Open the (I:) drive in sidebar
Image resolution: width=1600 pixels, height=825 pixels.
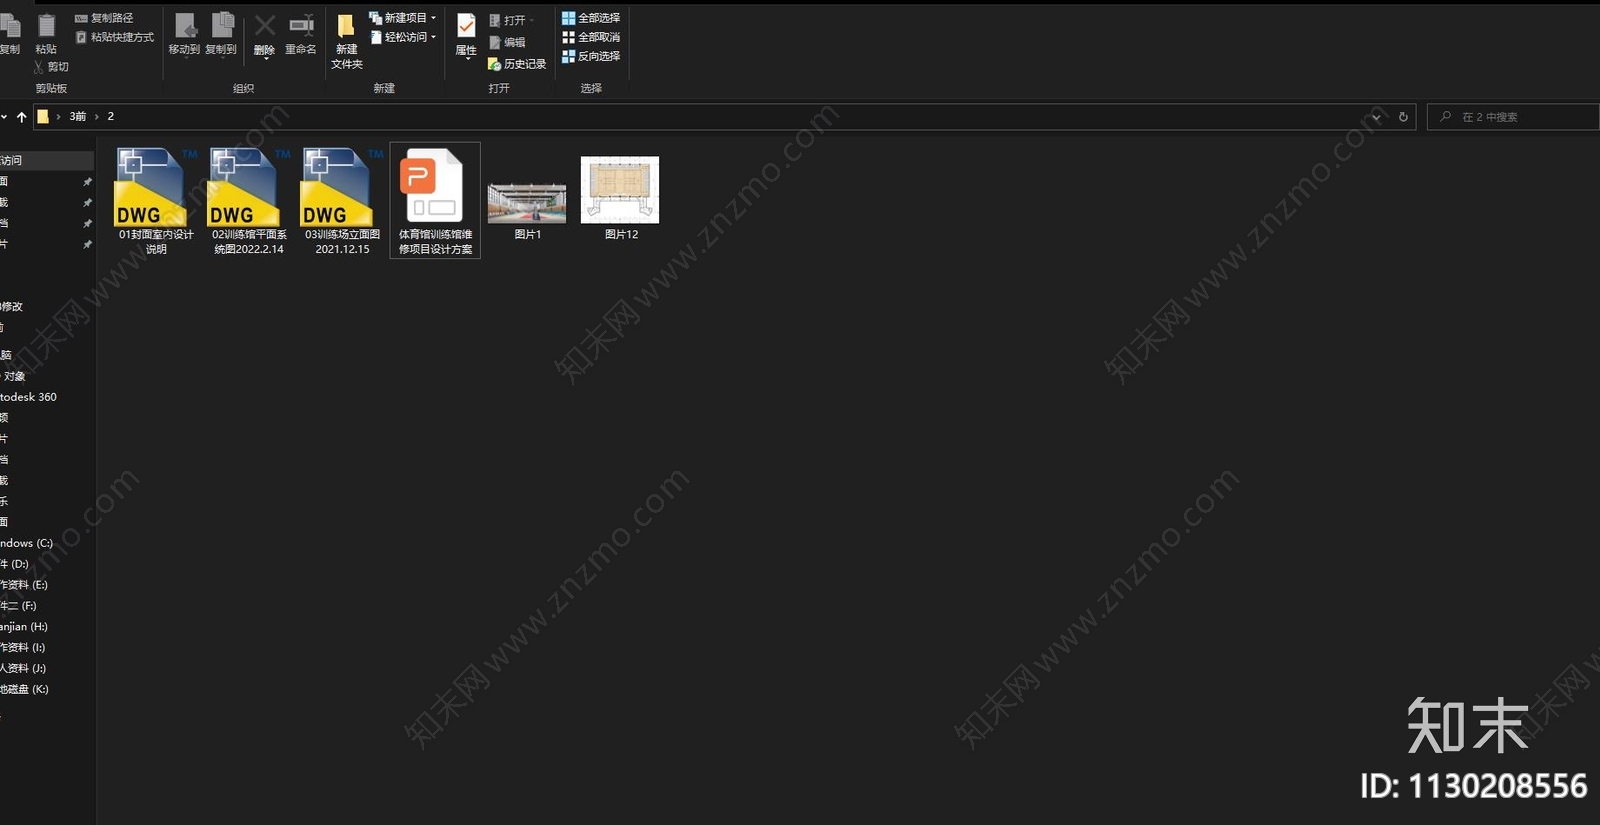pos(22,648)
